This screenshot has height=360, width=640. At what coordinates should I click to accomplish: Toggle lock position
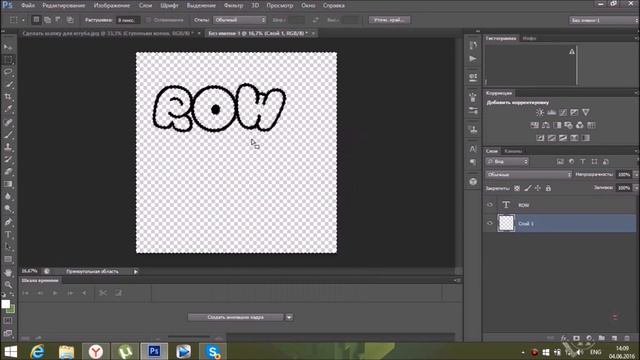[x=538, y=188]
